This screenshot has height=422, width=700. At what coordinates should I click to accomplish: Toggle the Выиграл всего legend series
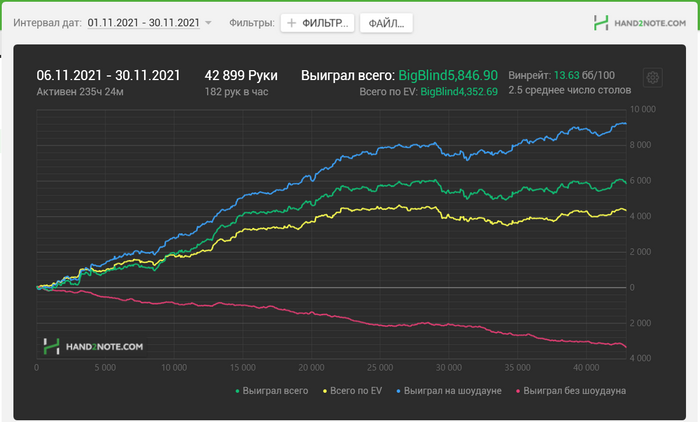271,391
